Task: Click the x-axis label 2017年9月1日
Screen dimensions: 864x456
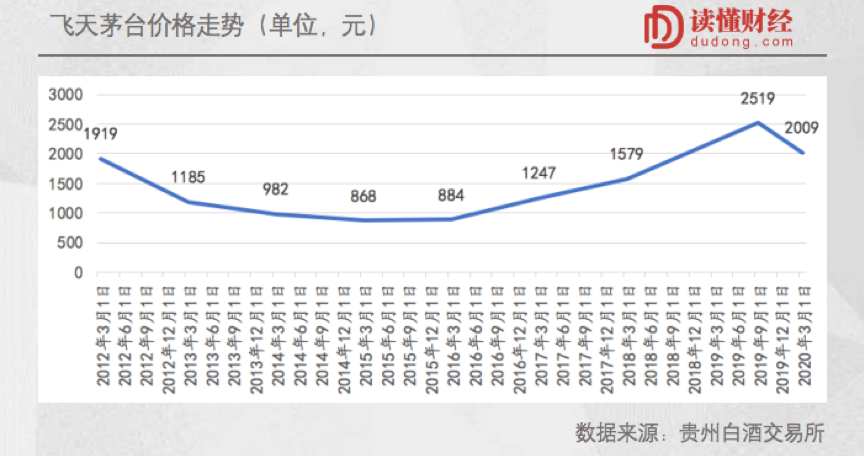Action: tap(585, 335)
